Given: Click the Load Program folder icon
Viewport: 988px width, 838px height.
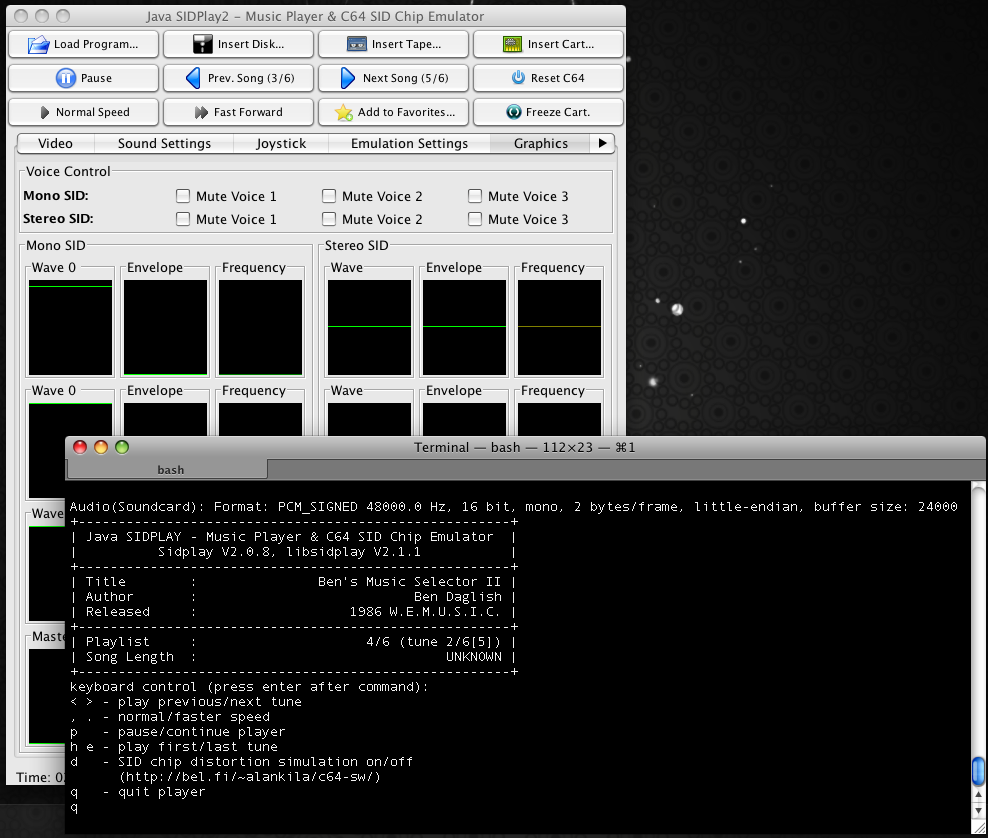Looking at the screenshot, I should [x=38, y=44].
